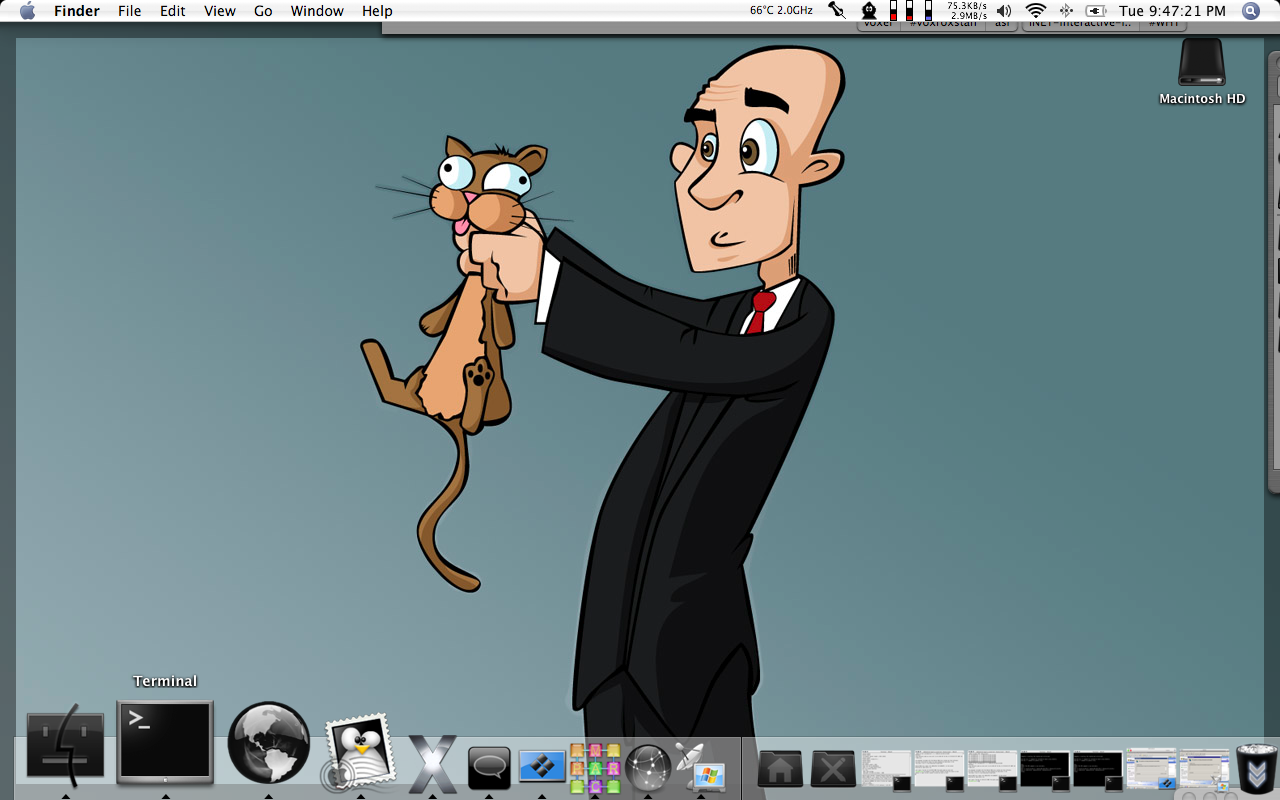
Task: Restore first minimized window thumbnail in dock
Action: pos(886,768)
